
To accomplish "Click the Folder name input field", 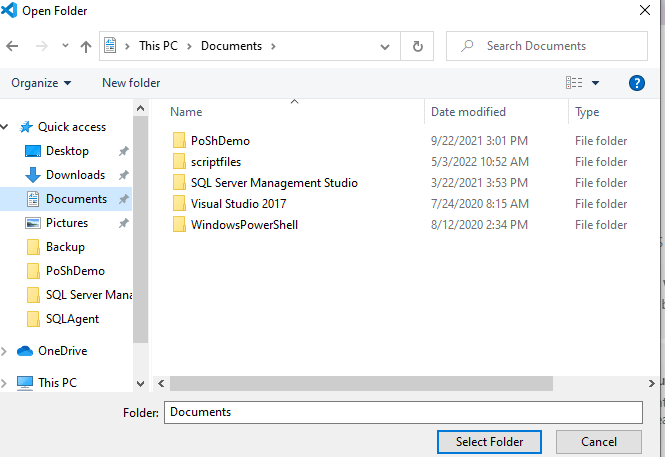I will pyautogui.click(x=403, y=412).
